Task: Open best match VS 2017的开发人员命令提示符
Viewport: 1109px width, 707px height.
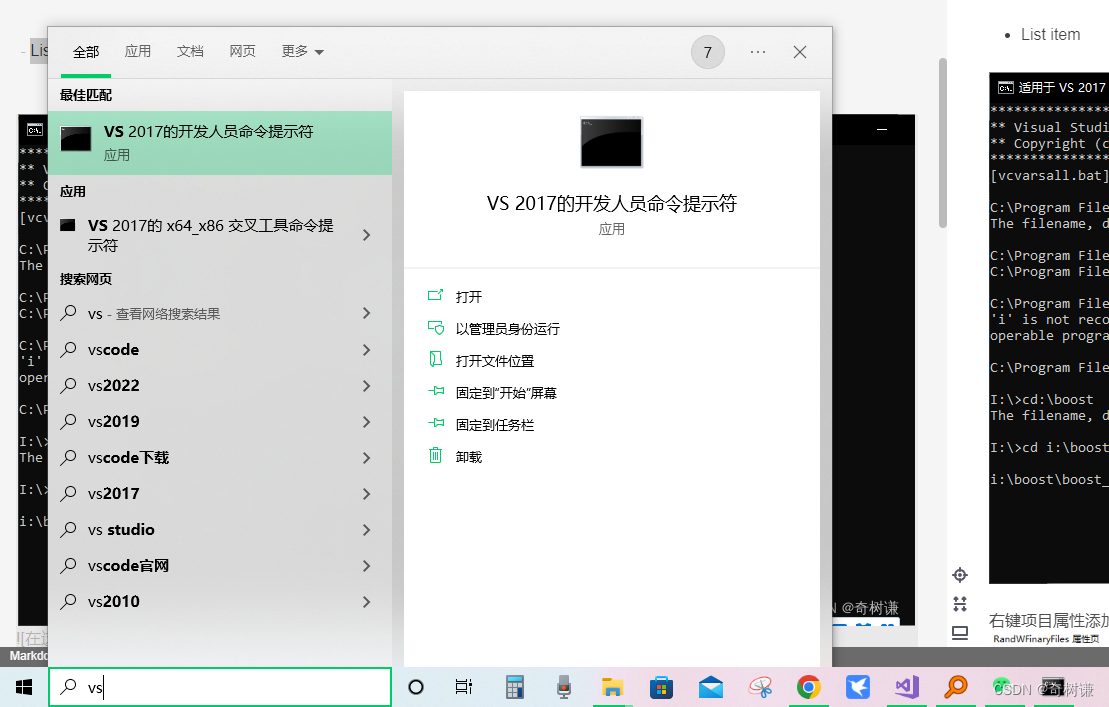Action: (220, 143)
